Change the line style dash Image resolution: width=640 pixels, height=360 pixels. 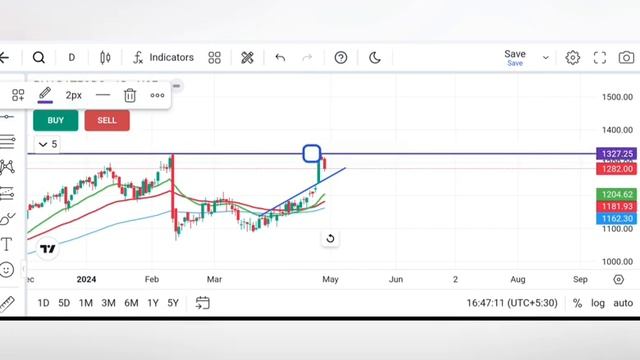click(103, 95)
